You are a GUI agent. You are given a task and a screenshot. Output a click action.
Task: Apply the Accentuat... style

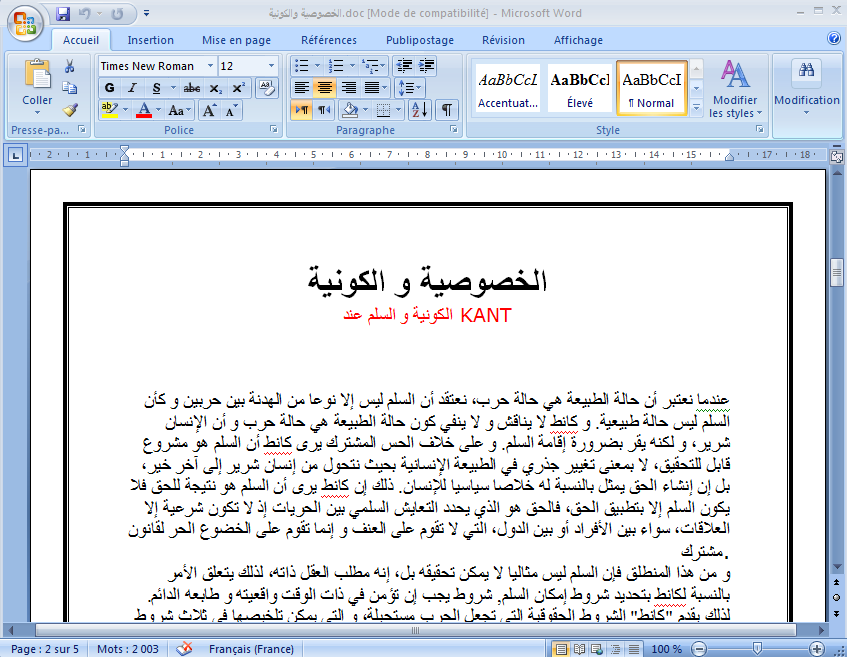click(508, 88)
